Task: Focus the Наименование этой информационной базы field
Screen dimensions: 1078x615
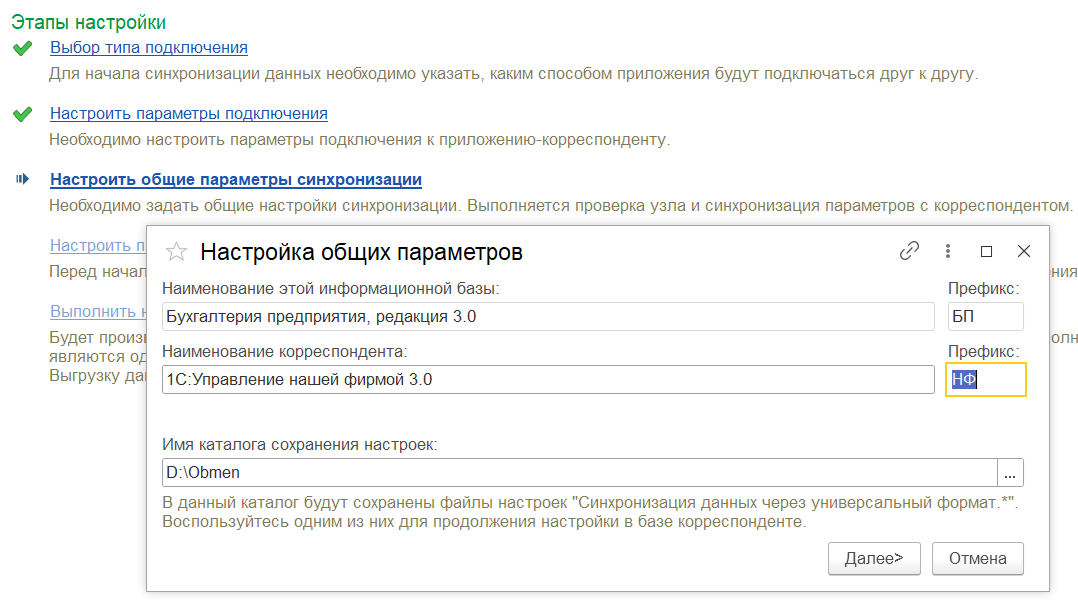Action: point(547,317)
